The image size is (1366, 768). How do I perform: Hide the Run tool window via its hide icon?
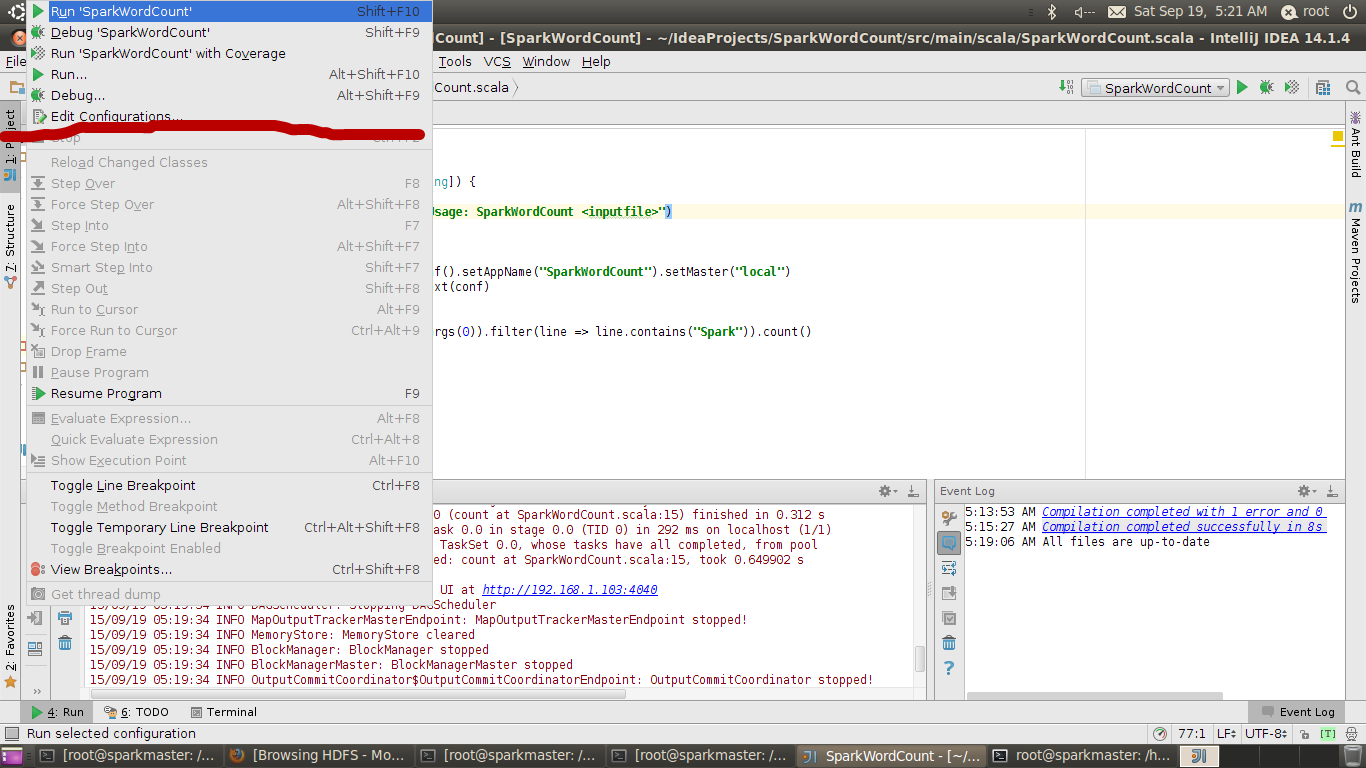(913, 491)
